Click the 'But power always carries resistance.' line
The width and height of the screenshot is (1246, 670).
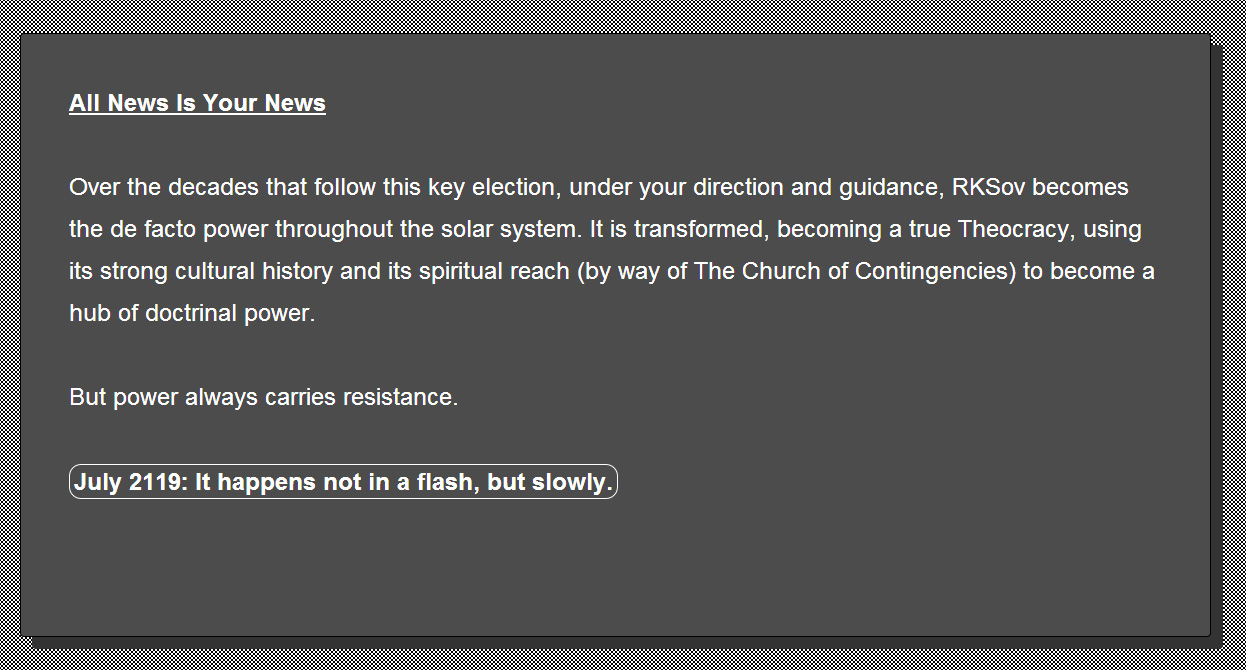click(263, 397)
